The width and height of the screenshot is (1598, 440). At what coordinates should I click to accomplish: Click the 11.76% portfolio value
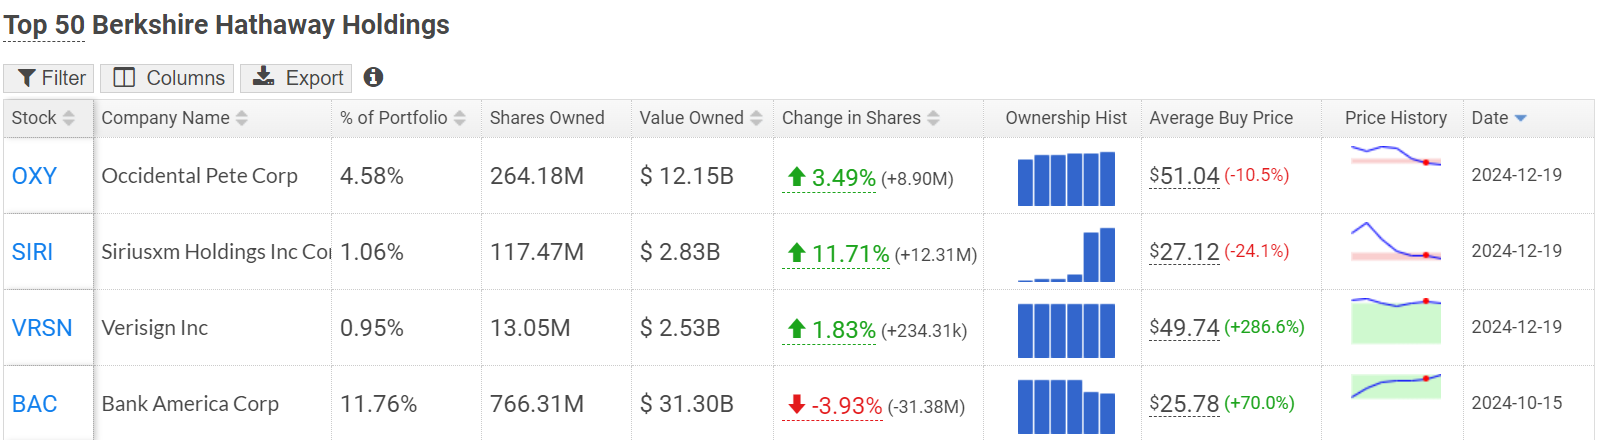click(378, 404)
